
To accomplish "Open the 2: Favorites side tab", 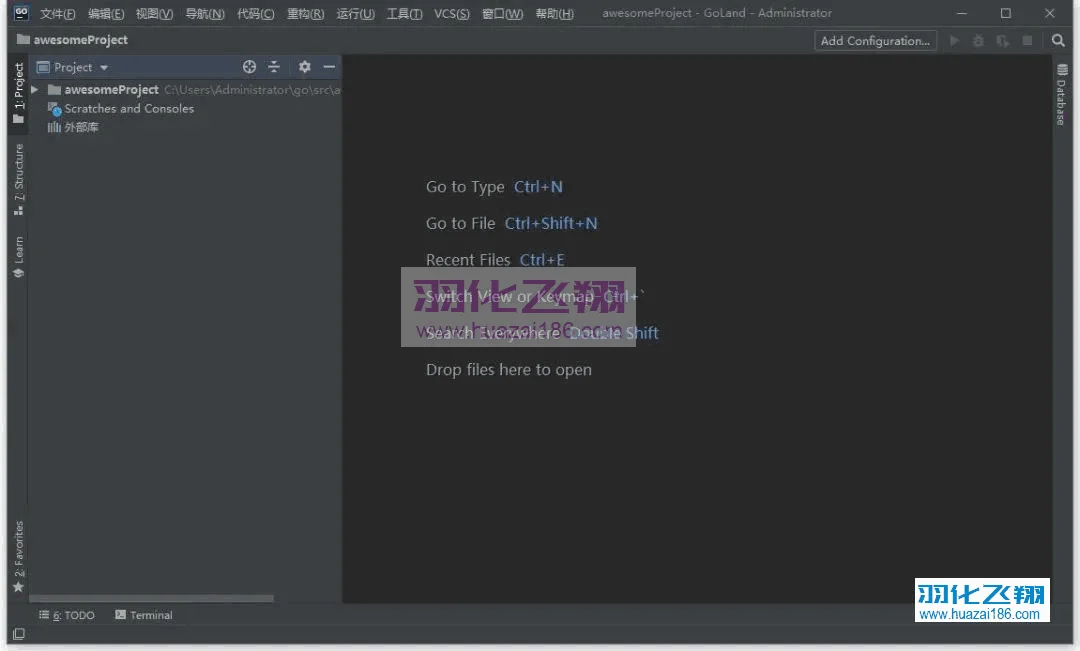I will click(18, 557).
